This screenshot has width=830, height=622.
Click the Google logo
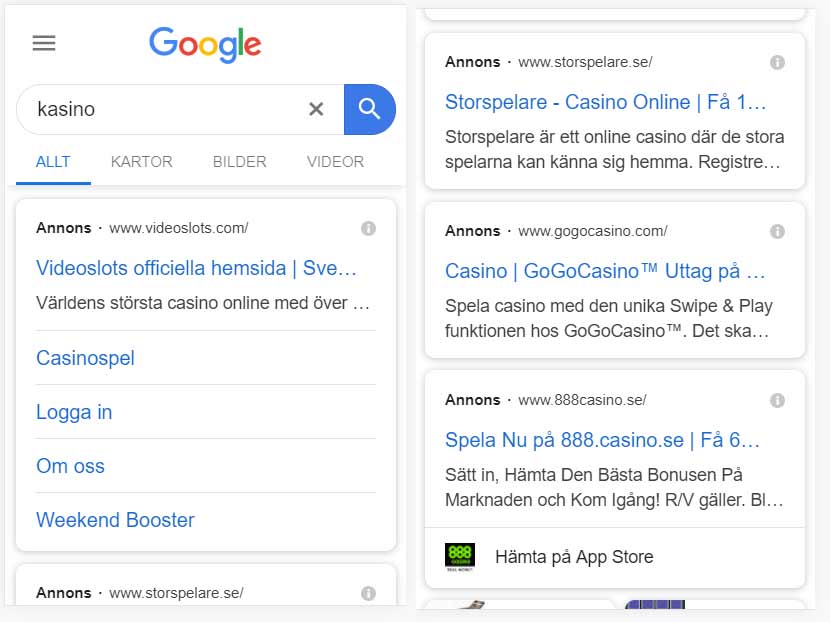[205, 44]
